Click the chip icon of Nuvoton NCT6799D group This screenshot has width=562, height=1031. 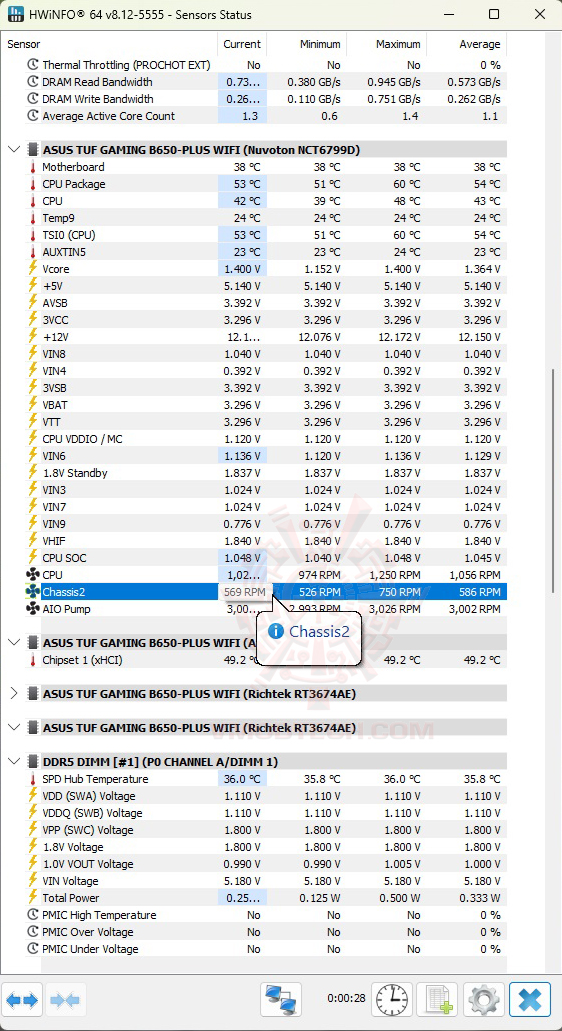click(x=32, y=149)
